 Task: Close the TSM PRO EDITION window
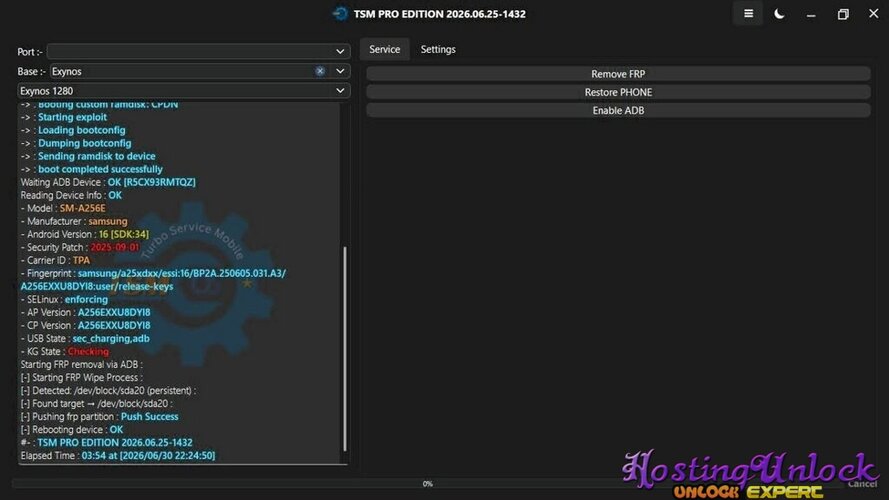[x=874, y=14]
